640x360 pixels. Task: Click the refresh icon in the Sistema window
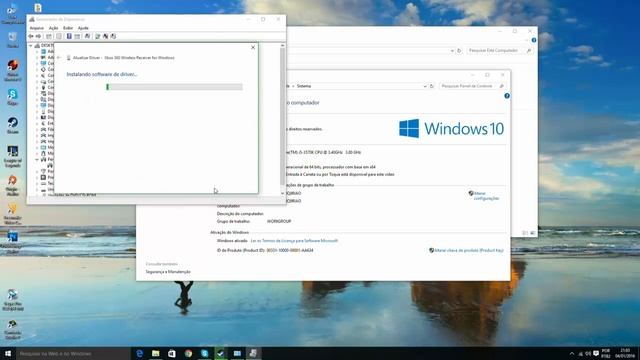tap(432, 86)
